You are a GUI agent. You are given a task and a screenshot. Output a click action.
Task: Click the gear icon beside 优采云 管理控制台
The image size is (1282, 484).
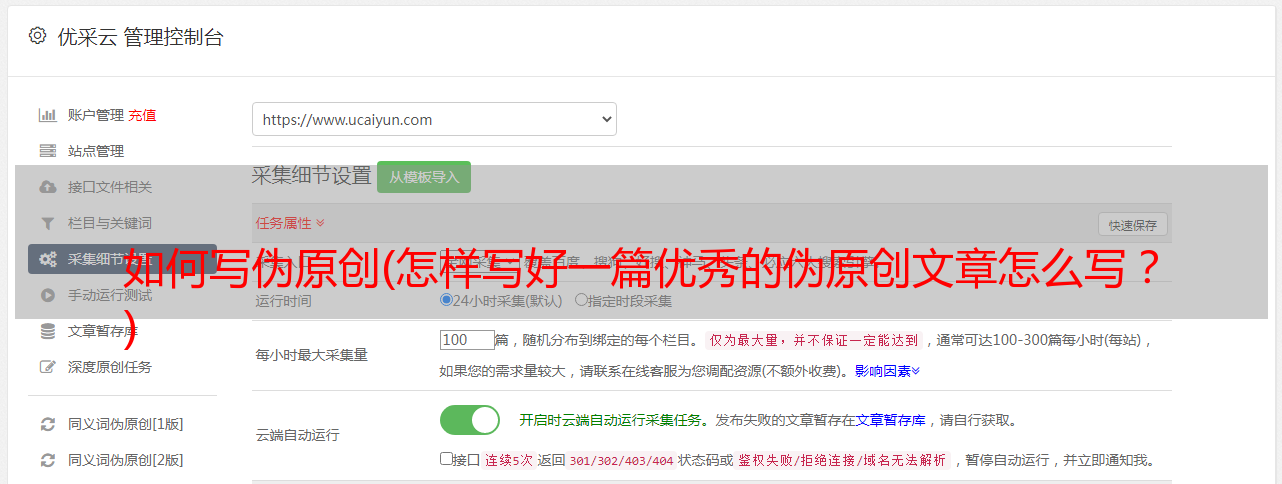pyautogui.click(x=37, y=36)
